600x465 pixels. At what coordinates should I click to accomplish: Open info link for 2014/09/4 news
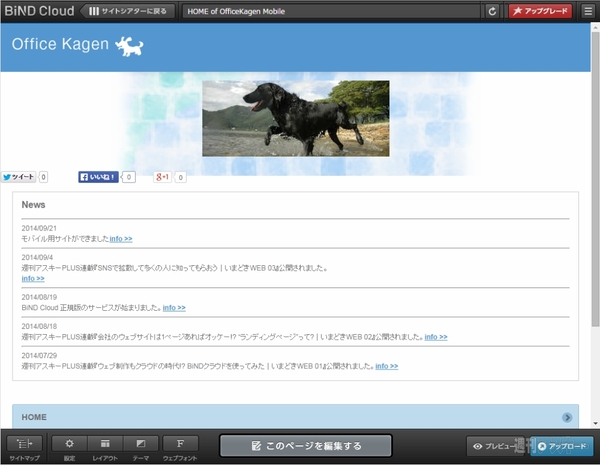[33, 279]
